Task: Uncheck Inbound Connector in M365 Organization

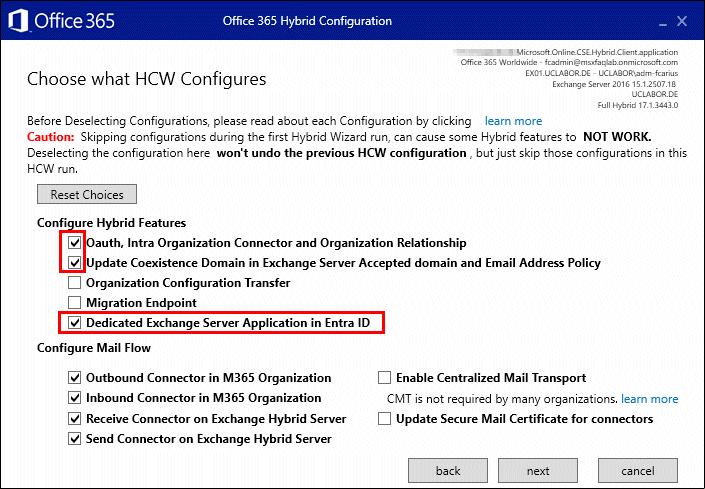Action: (x=75, y=398)
